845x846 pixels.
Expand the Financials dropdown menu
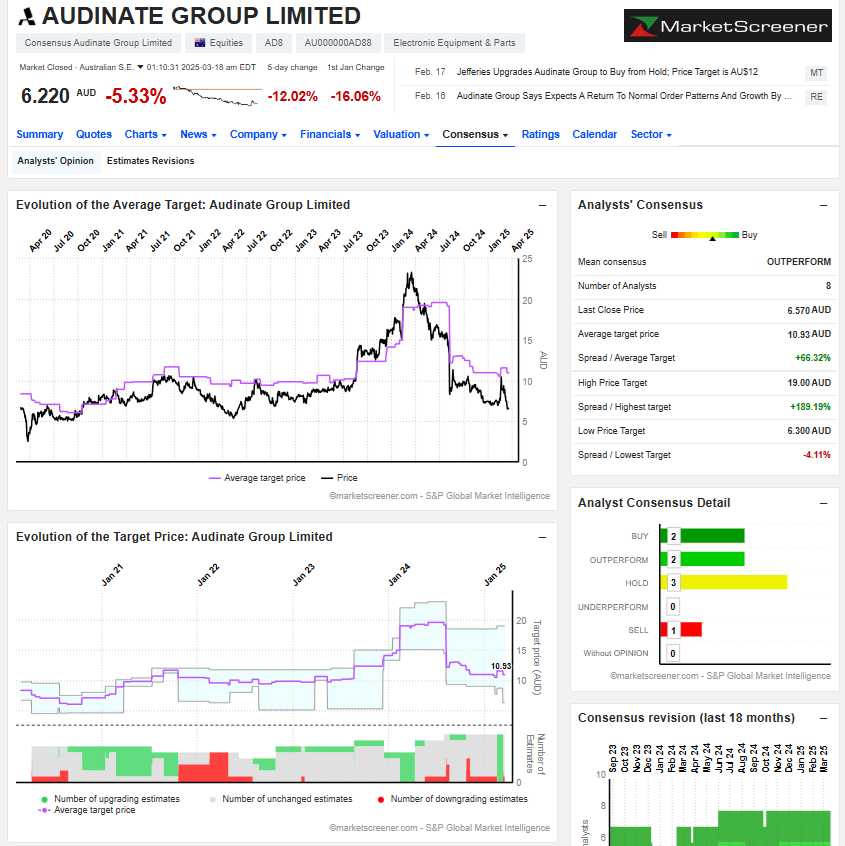click(x=330, y=134)
